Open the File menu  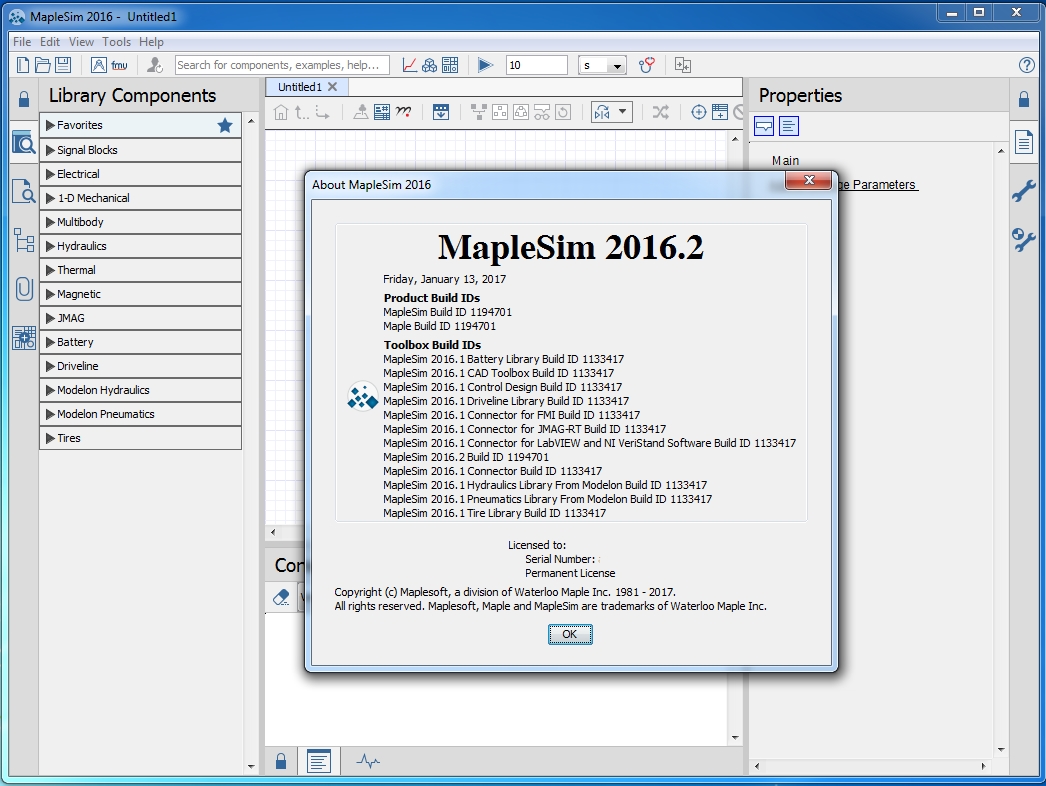point(22,41)
